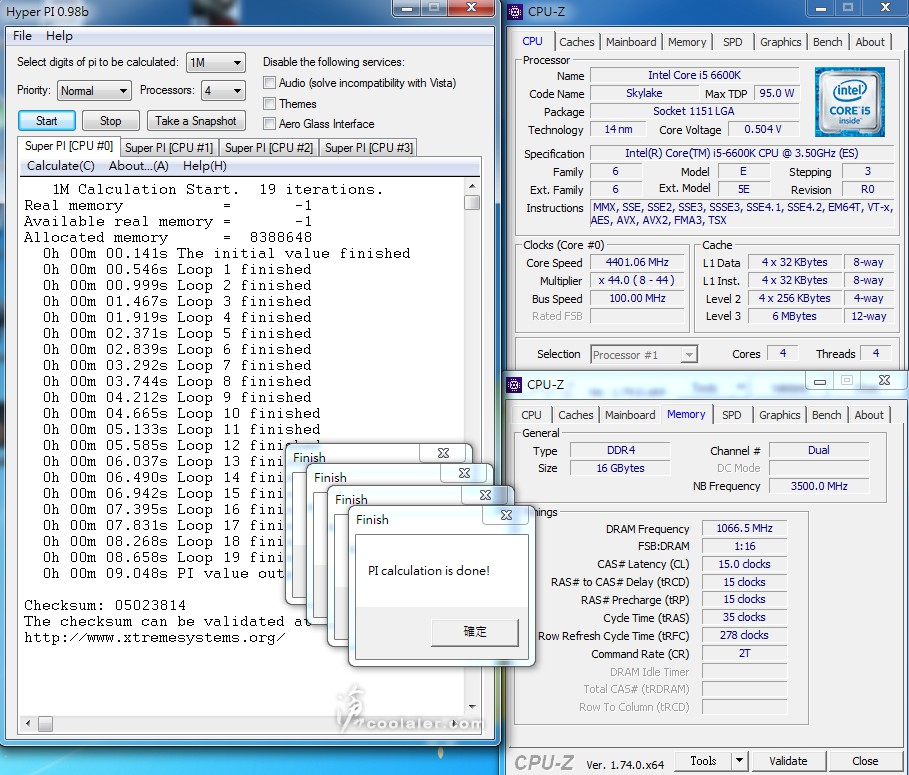Toggle the Aero Glass Interface checkbox

click(x=269, y=123)
